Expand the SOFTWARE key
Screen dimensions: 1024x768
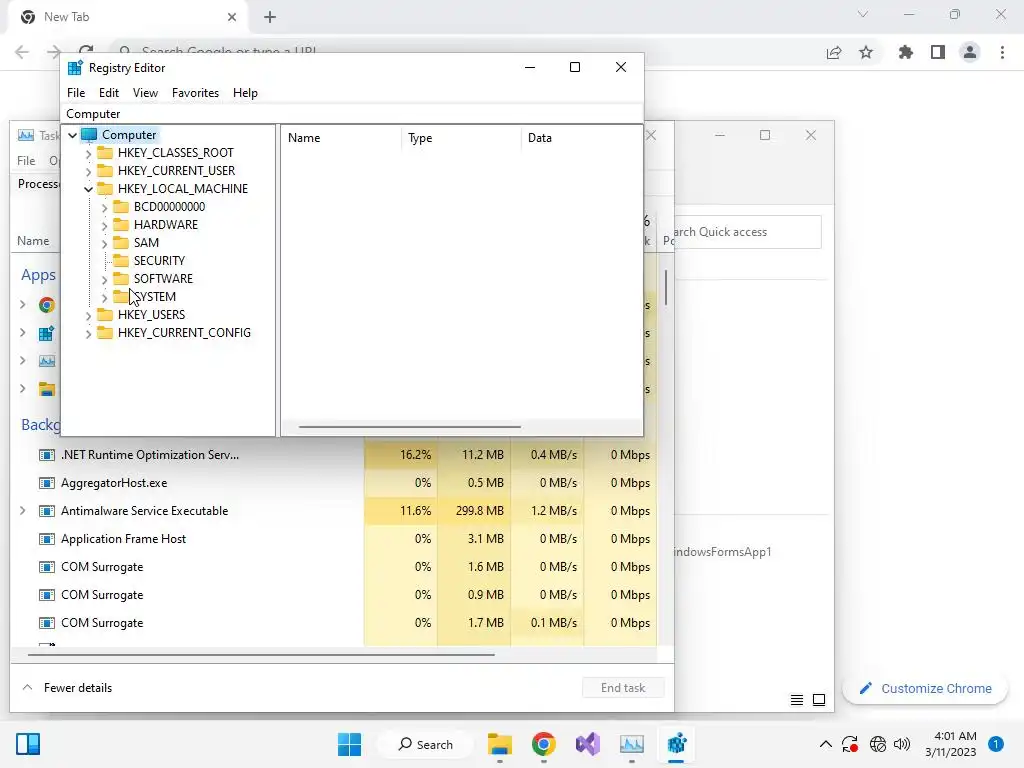104,279
